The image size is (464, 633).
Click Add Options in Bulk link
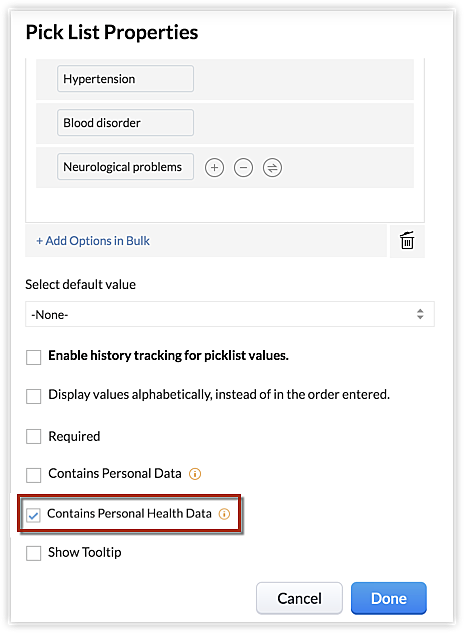(93, 241)
